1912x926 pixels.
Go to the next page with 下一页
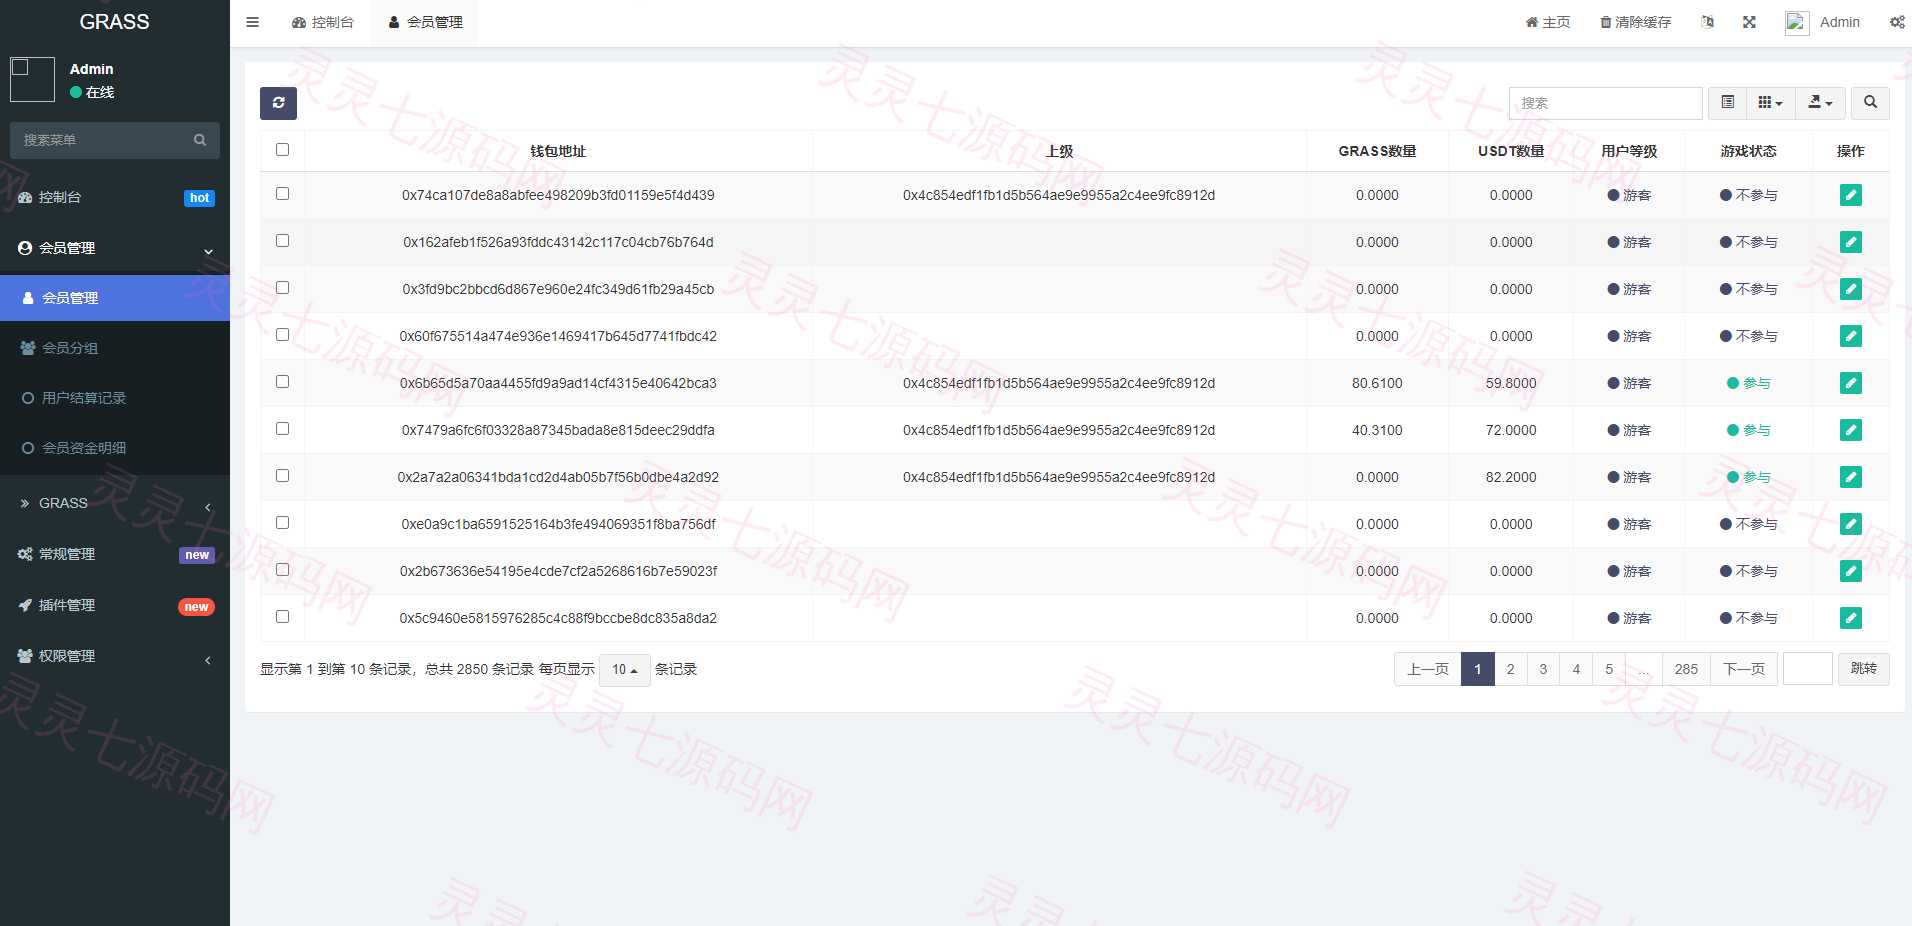(1744, 669)
